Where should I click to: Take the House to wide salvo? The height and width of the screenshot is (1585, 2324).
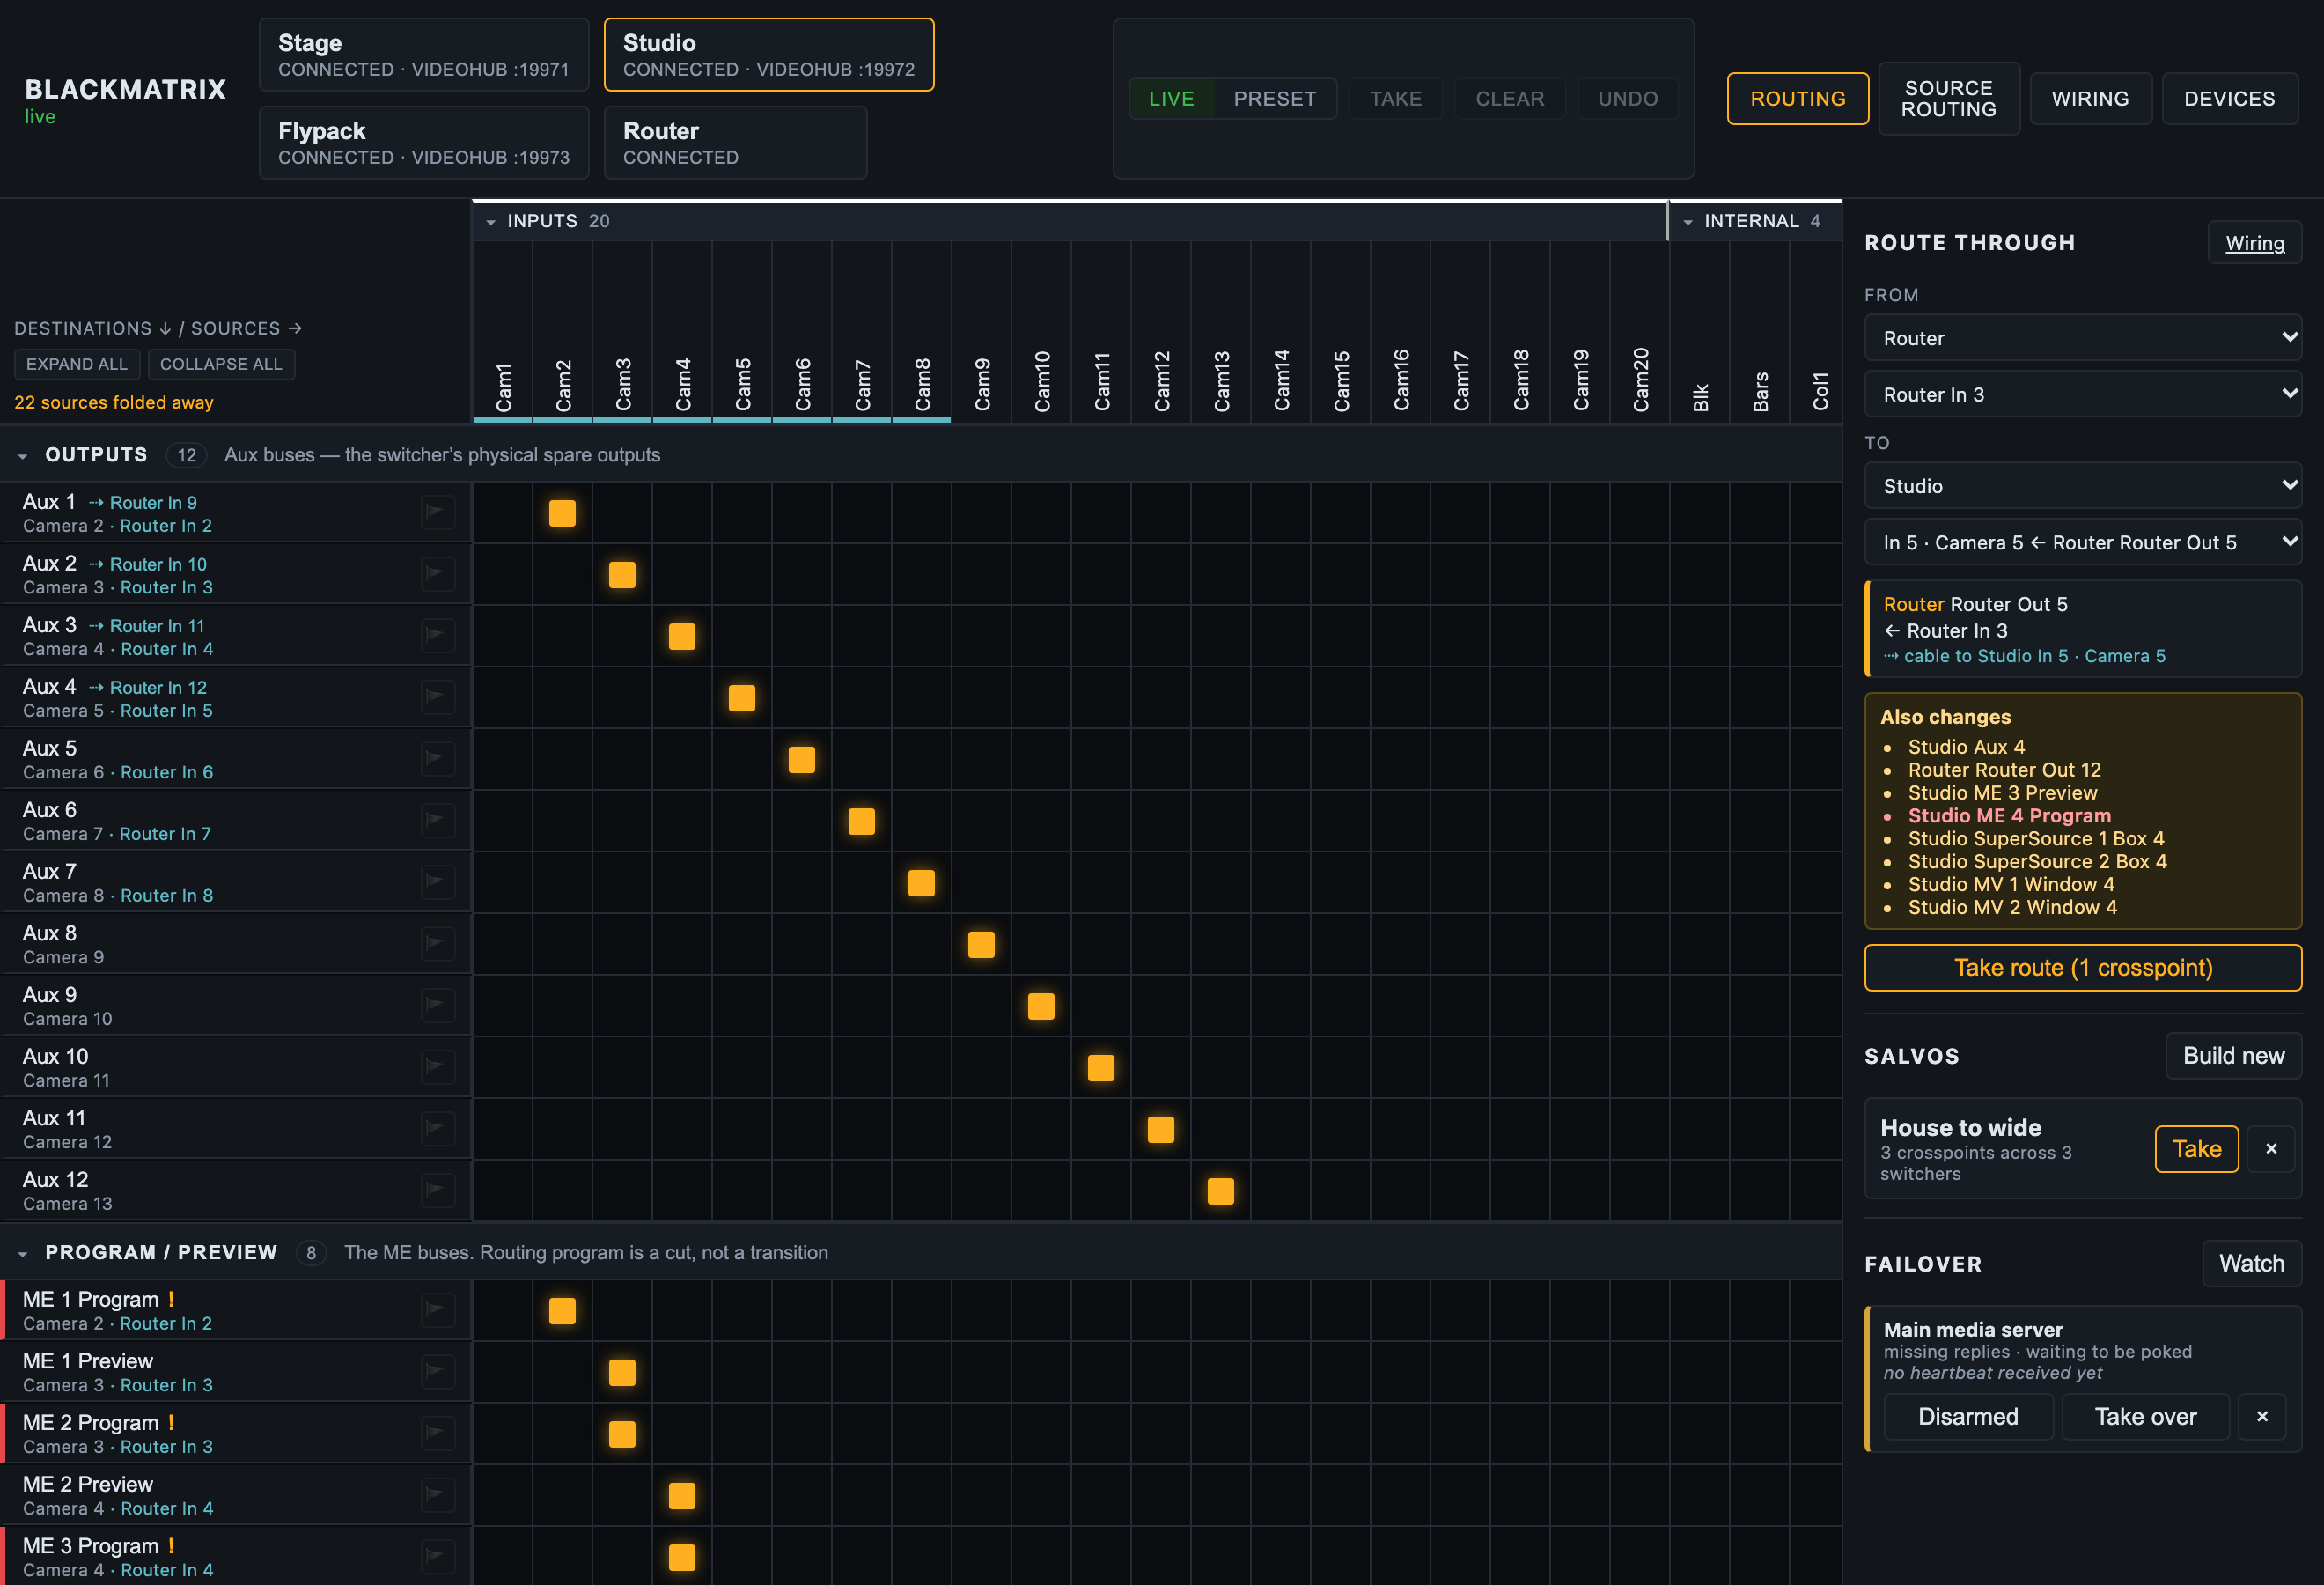pos(2196,1149)
